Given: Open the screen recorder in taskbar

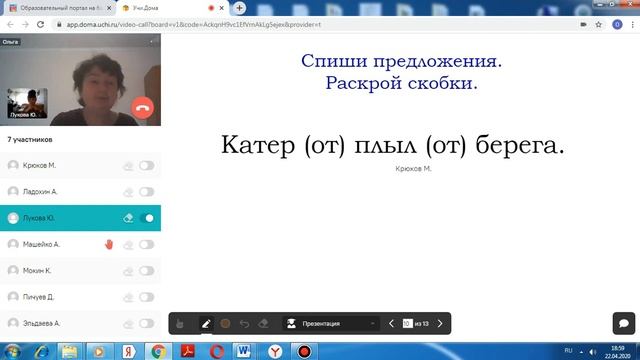Looking at the screenshot, I should pos(304,351).
